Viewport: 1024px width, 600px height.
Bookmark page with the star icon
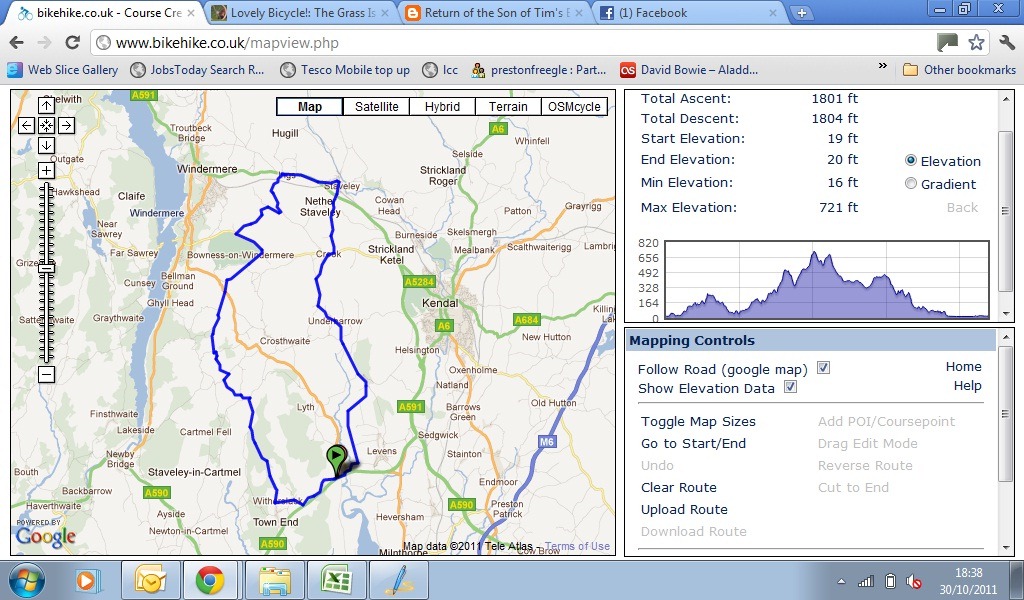(x=976, y=43)
